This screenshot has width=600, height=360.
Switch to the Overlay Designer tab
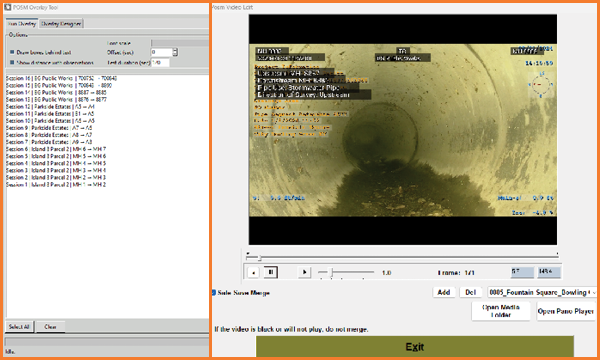point(61,24)
